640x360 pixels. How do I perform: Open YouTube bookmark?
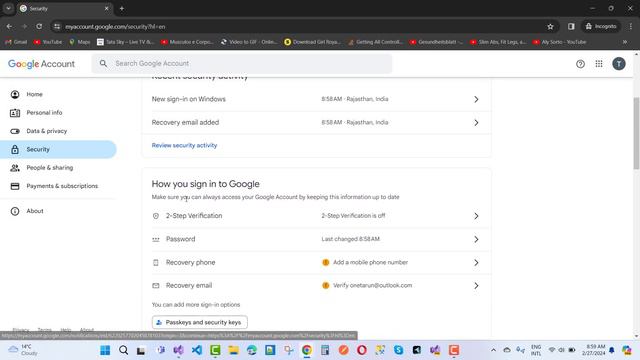point(48,42)
